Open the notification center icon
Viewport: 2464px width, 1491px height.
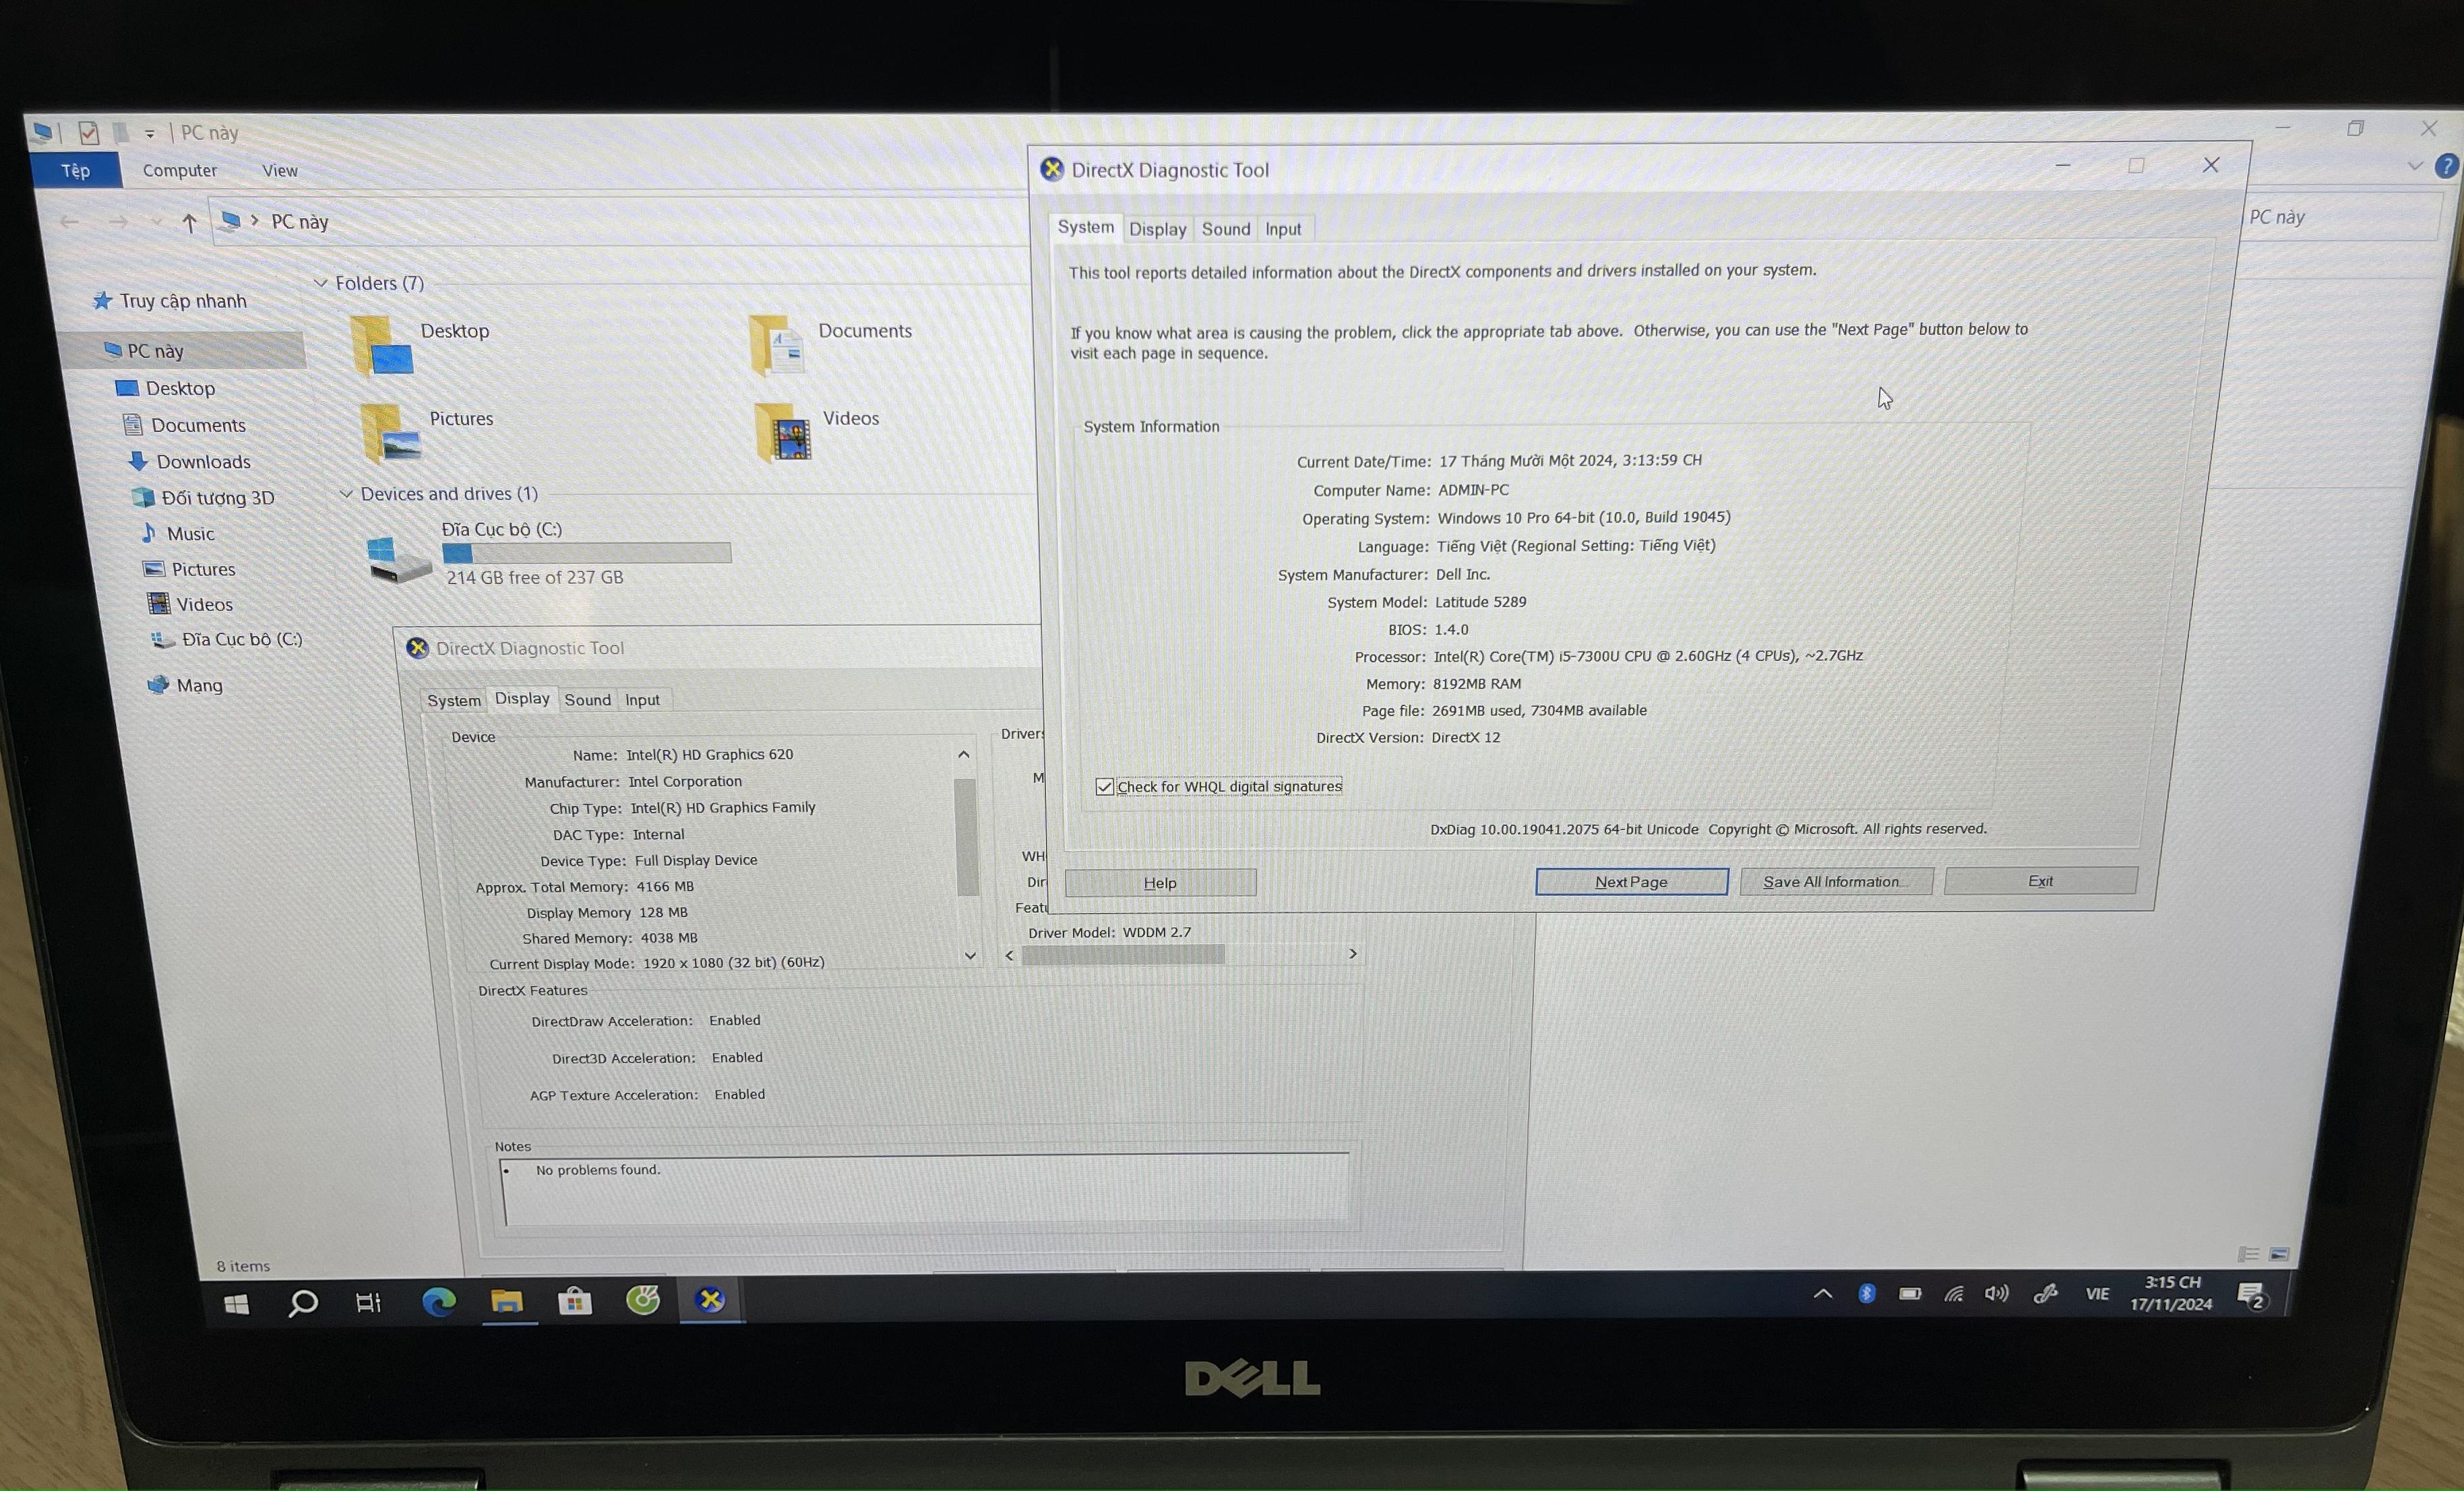[x=2253, y=1297]
